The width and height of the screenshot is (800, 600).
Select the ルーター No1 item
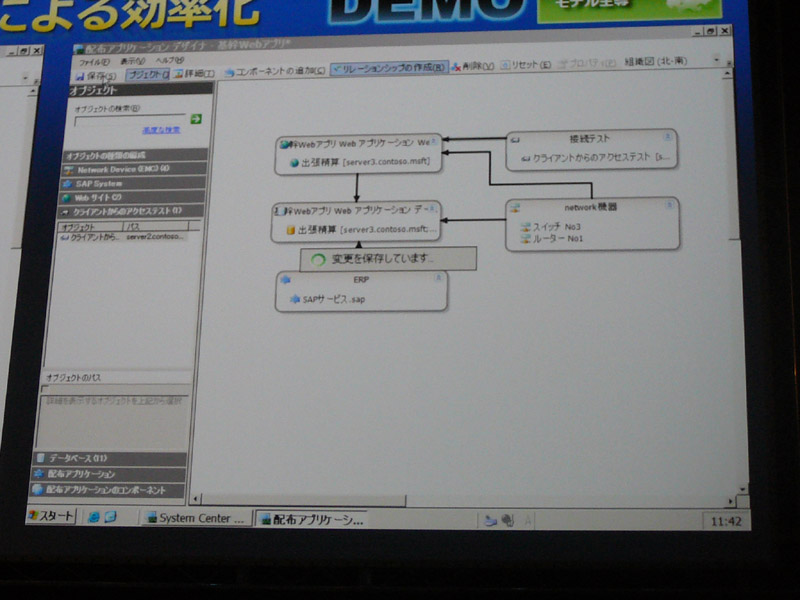pos(552,238)
